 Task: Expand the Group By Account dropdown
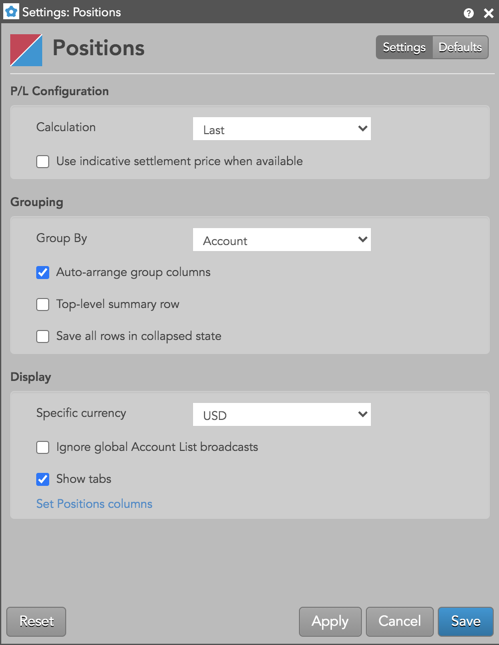pos(282,240)
